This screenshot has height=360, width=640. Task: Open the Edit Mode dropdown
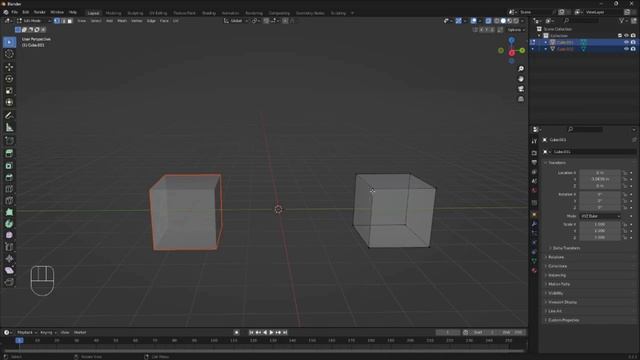(34, 21)
